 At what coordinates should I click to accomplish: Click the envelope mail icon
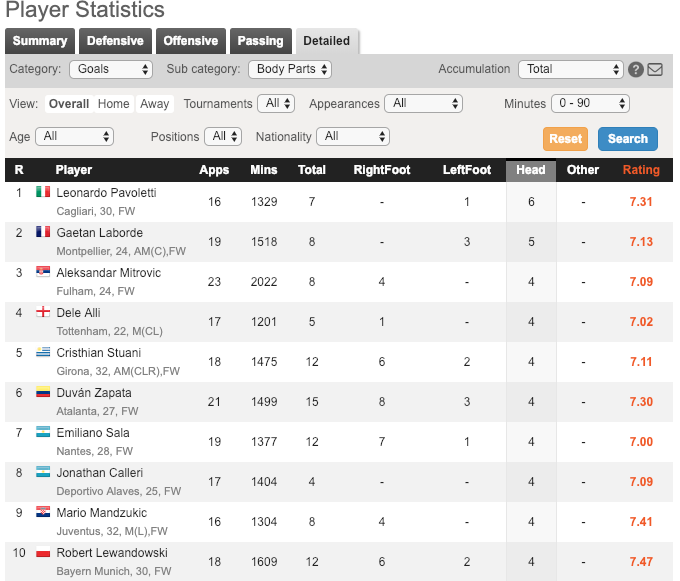tap(655, 70)
